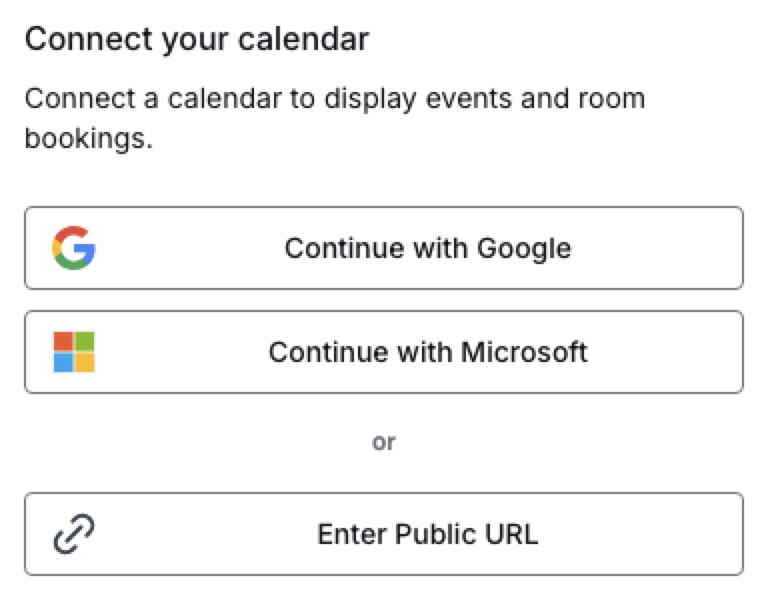The image size is (780, 602).
Task: Click the yellow square in Microsoft logo
Action: pyautogui.click(x=85, y=362)
